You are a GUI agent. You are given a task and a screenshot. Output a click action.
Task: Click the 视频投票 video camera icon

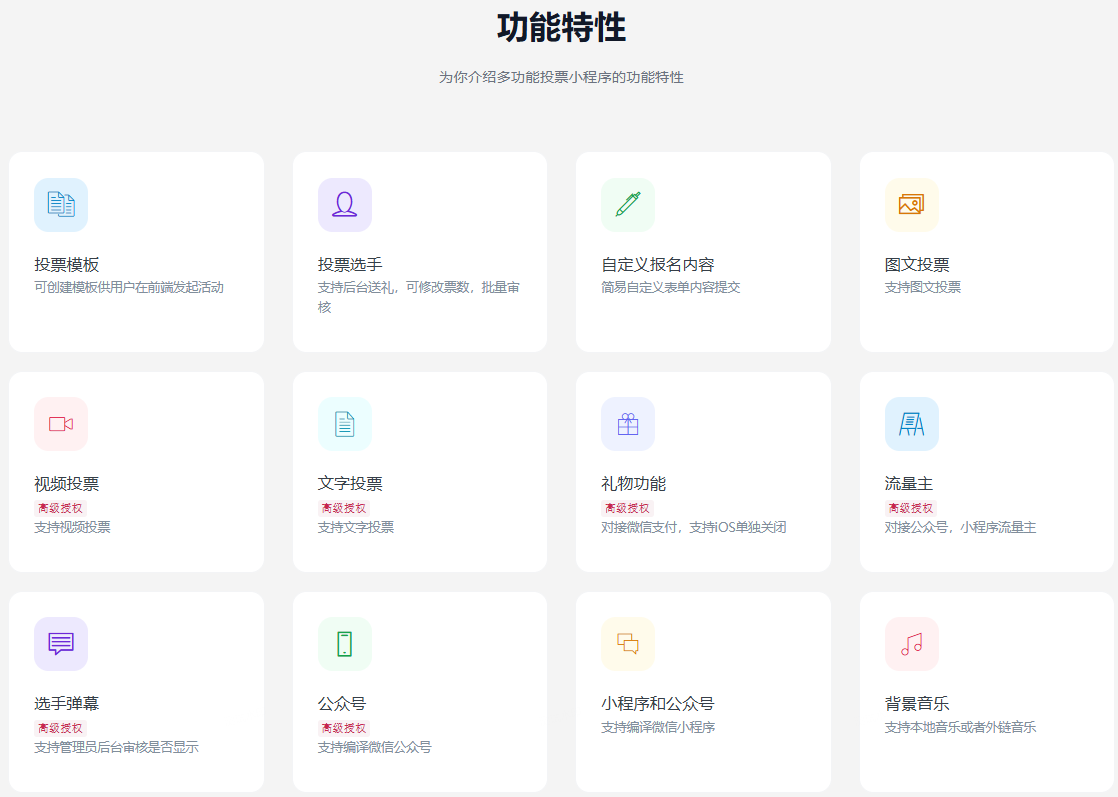61,424
